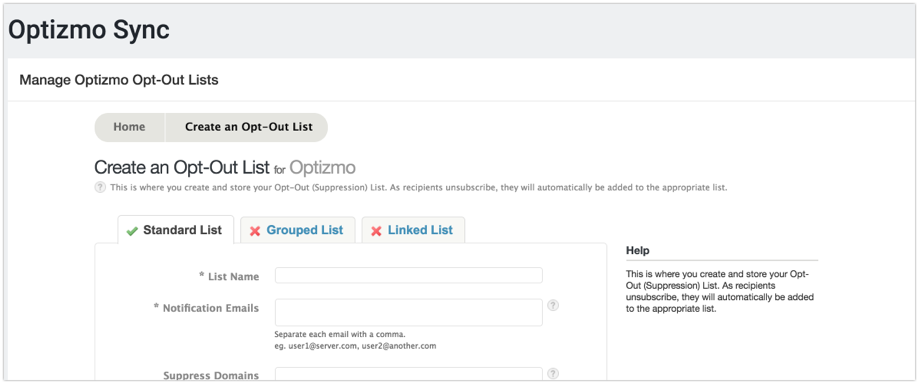Click the help icon beside Notification Emails
This screenshot has width=918, height=383.
553,305
